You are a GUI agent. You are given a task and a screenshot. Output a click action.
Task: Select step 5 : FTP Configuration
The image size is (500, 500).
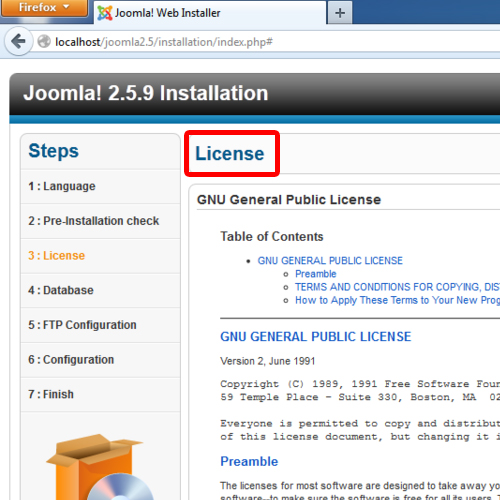pyautogui.click(x=100, y=325)
